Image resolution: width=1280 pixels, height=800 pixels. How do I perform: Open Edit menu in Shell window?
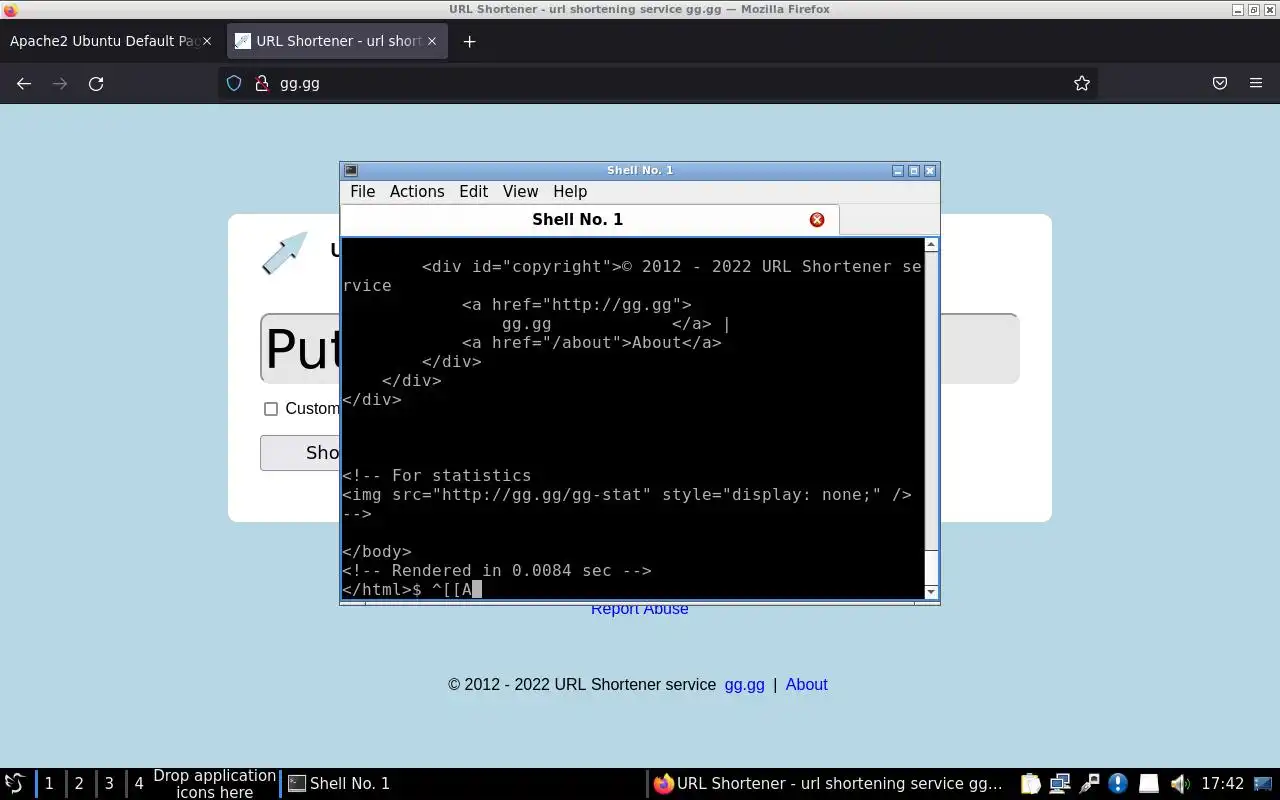(x=473, y=191)
